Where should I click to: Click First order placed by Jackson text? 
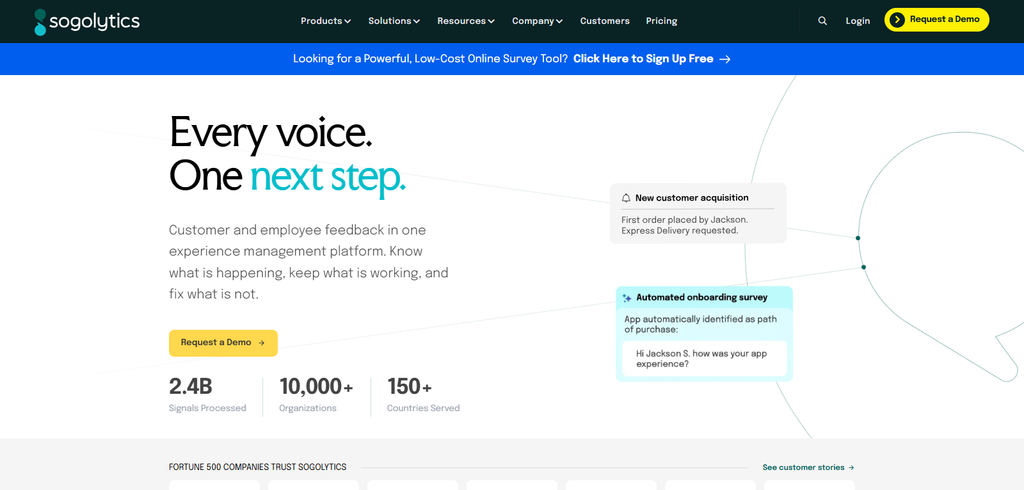tap(684, 220)
